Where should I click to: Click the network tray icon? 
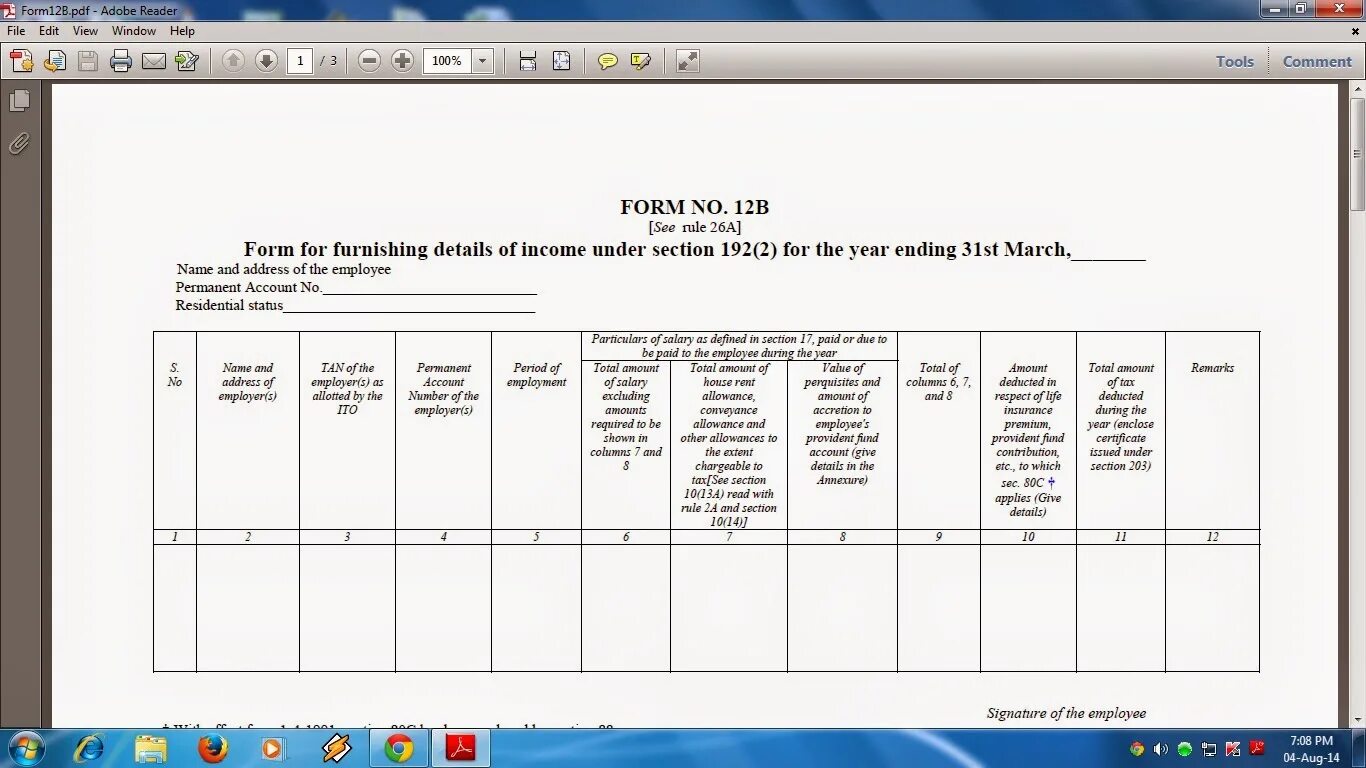click(x=1208, y=749)
